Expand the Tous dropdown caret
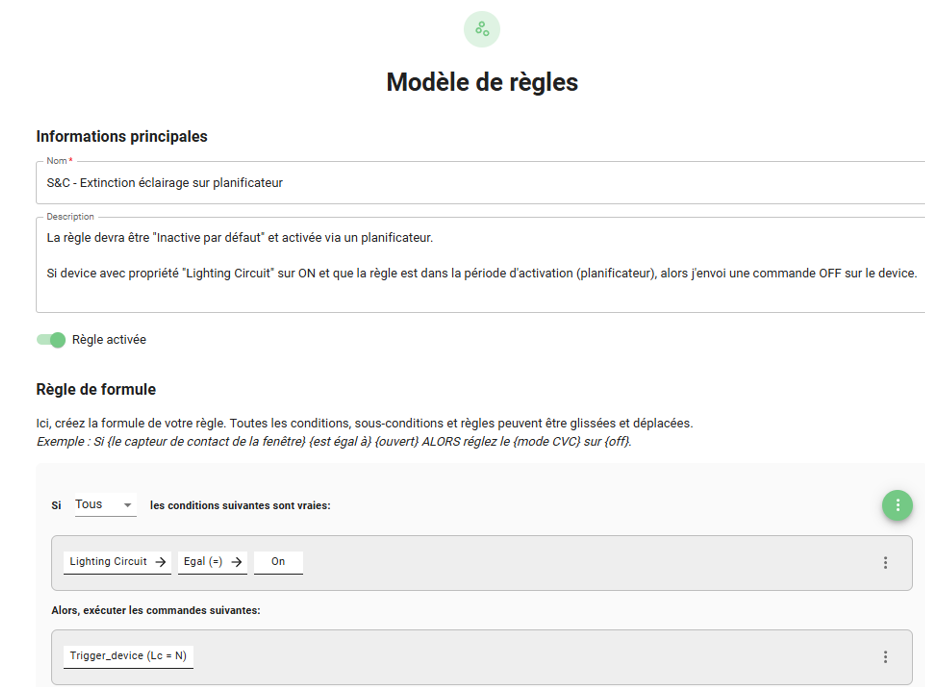The height and width of the screenshot is (687, 925). [x=128, y=506]
